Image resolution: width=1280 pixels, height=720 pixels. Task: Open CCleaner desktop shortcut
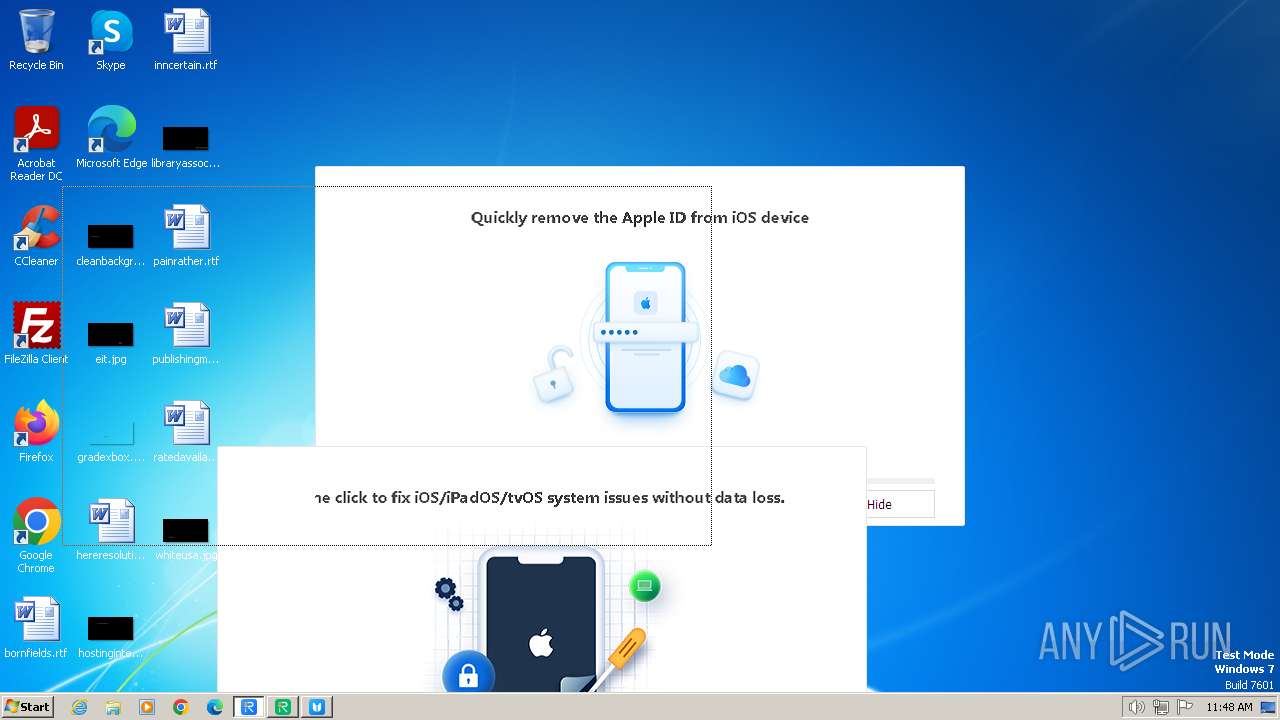pos(36,236)
